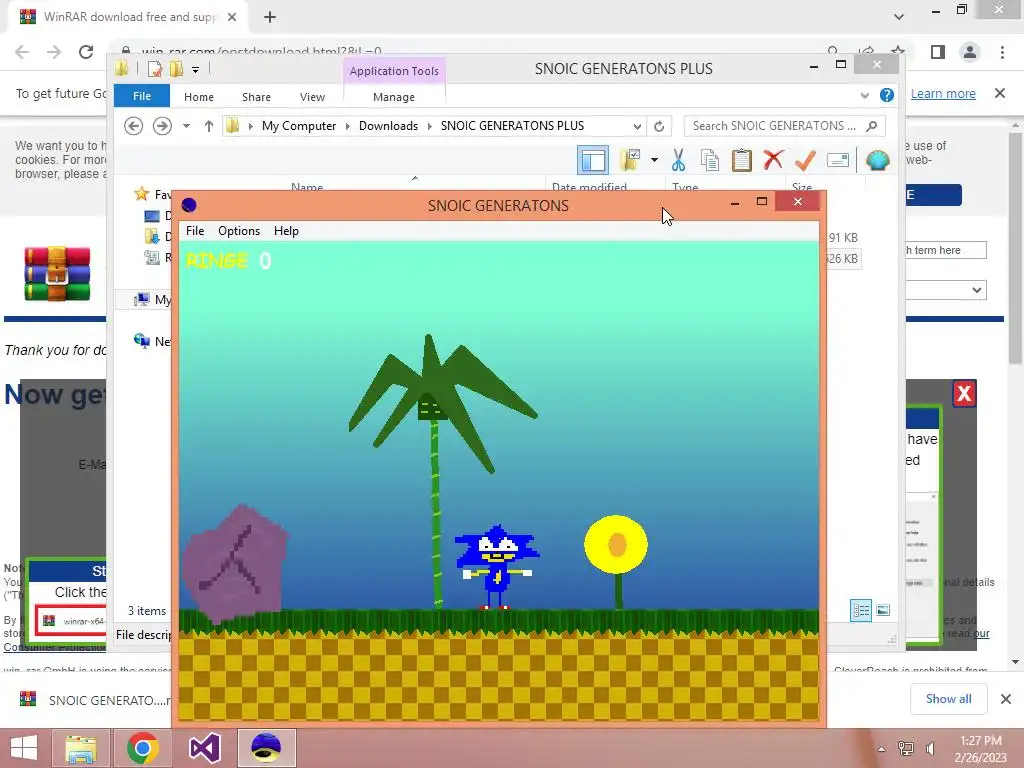Open downloaded SNOIC GENERATO file in downloads bar
The height and width of the screenshot is (768, 1024).
pos(95,699)
